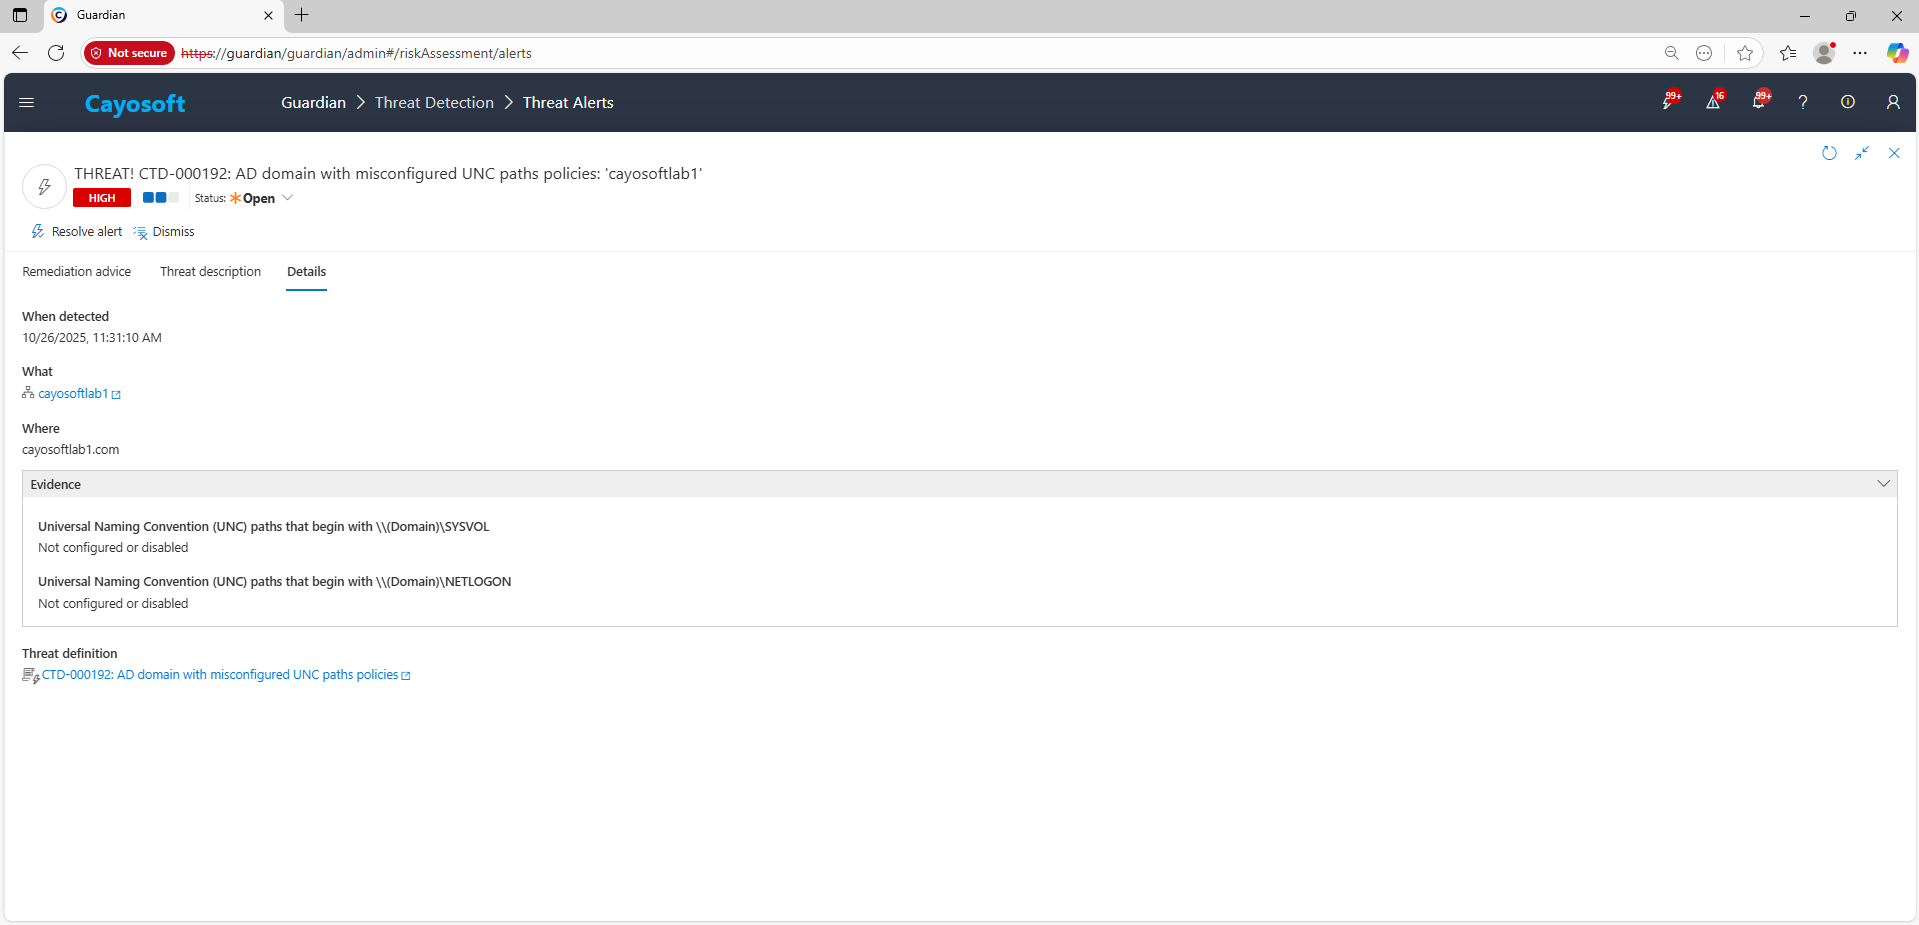The width and height of the screenshot is (1919, 925).
Task: Open the CTD-000192 threat definition link
Action: 220,675
